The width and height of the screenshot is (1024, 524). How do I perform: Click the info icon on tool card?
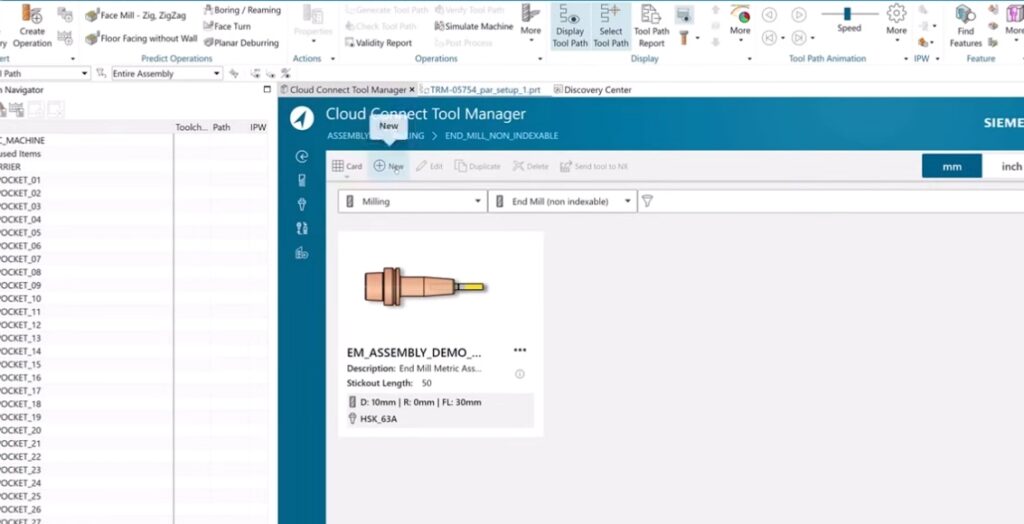click(519, 374)
